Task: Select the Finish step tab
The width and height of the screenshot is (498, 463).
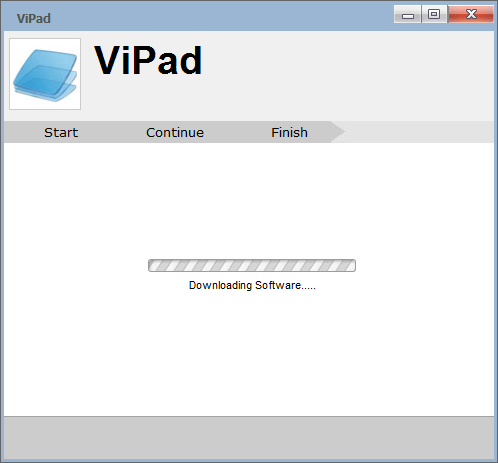Action: [x=289, y=133]
